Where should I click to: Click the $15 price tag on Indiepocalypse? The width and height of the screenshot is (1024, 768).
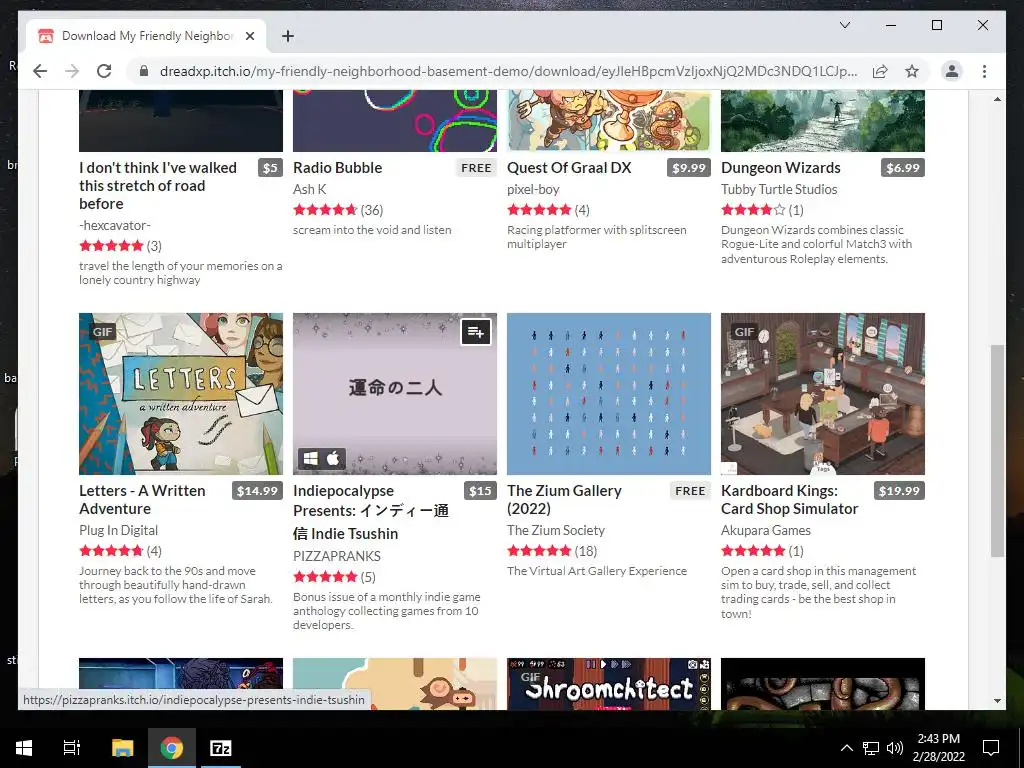[x=481, y=491]
